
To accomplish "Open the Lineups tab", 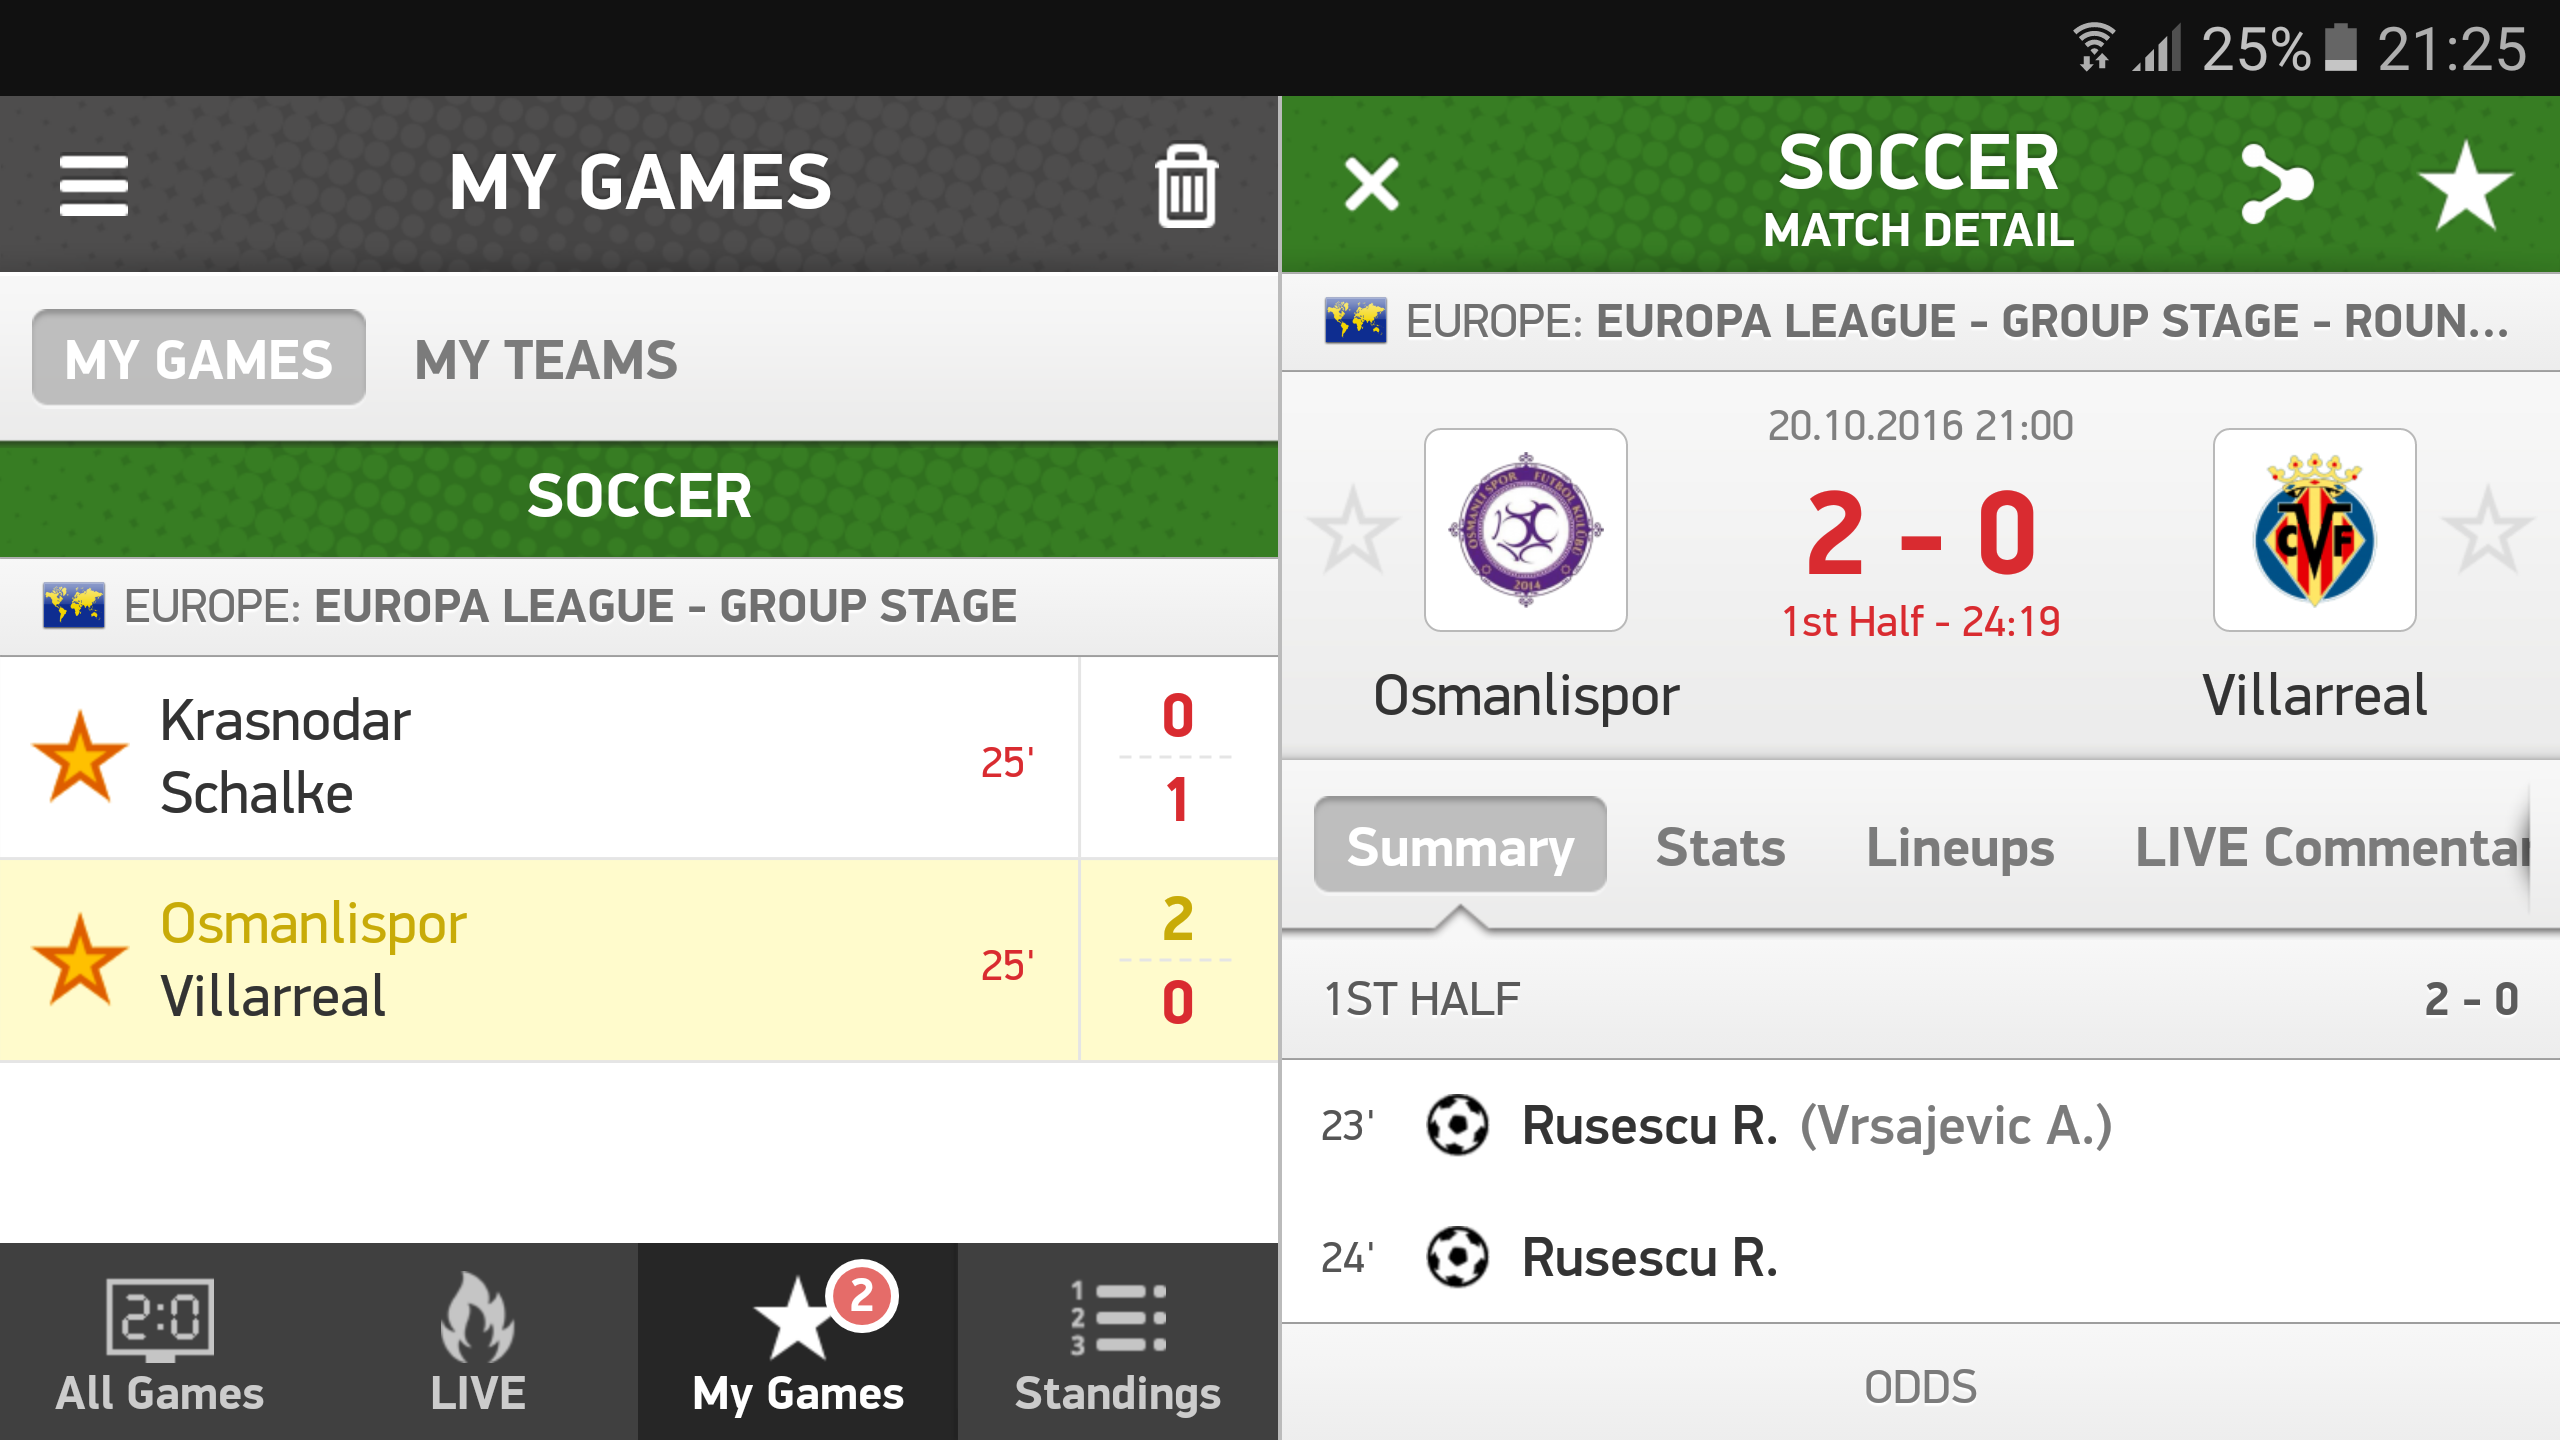I will coord(1960,847).
